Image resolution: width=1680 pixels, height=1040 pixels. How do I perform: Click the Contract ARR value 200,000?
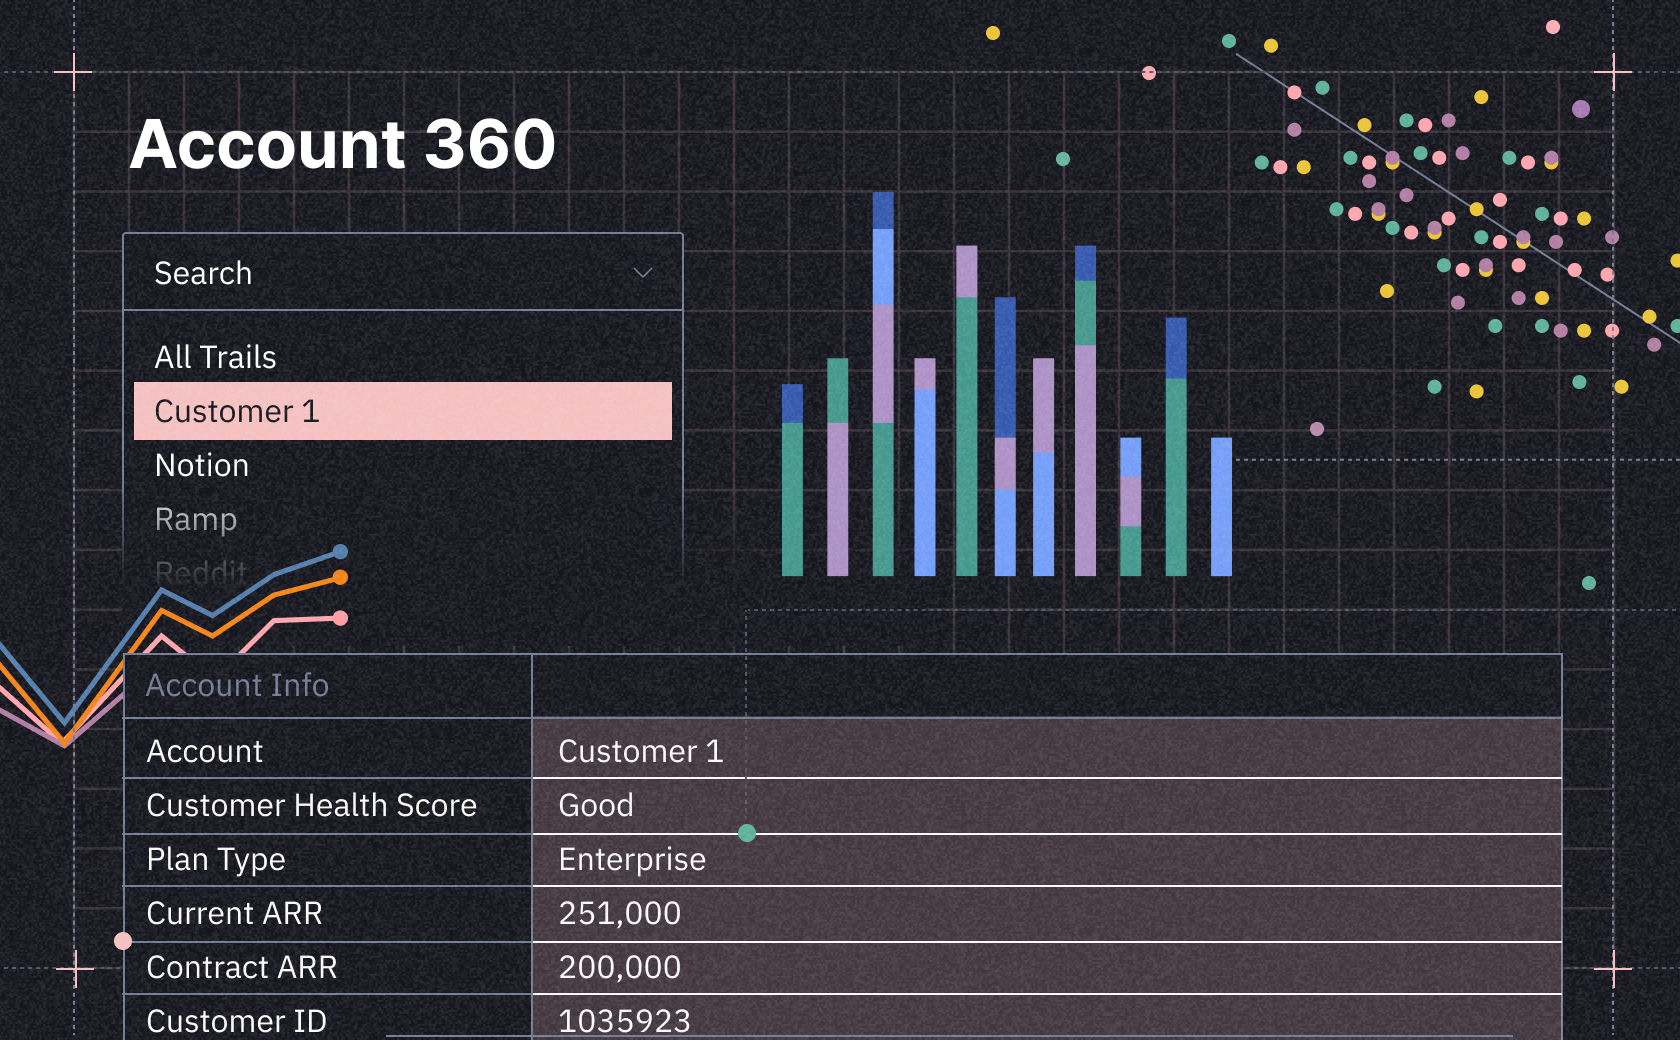620,967
